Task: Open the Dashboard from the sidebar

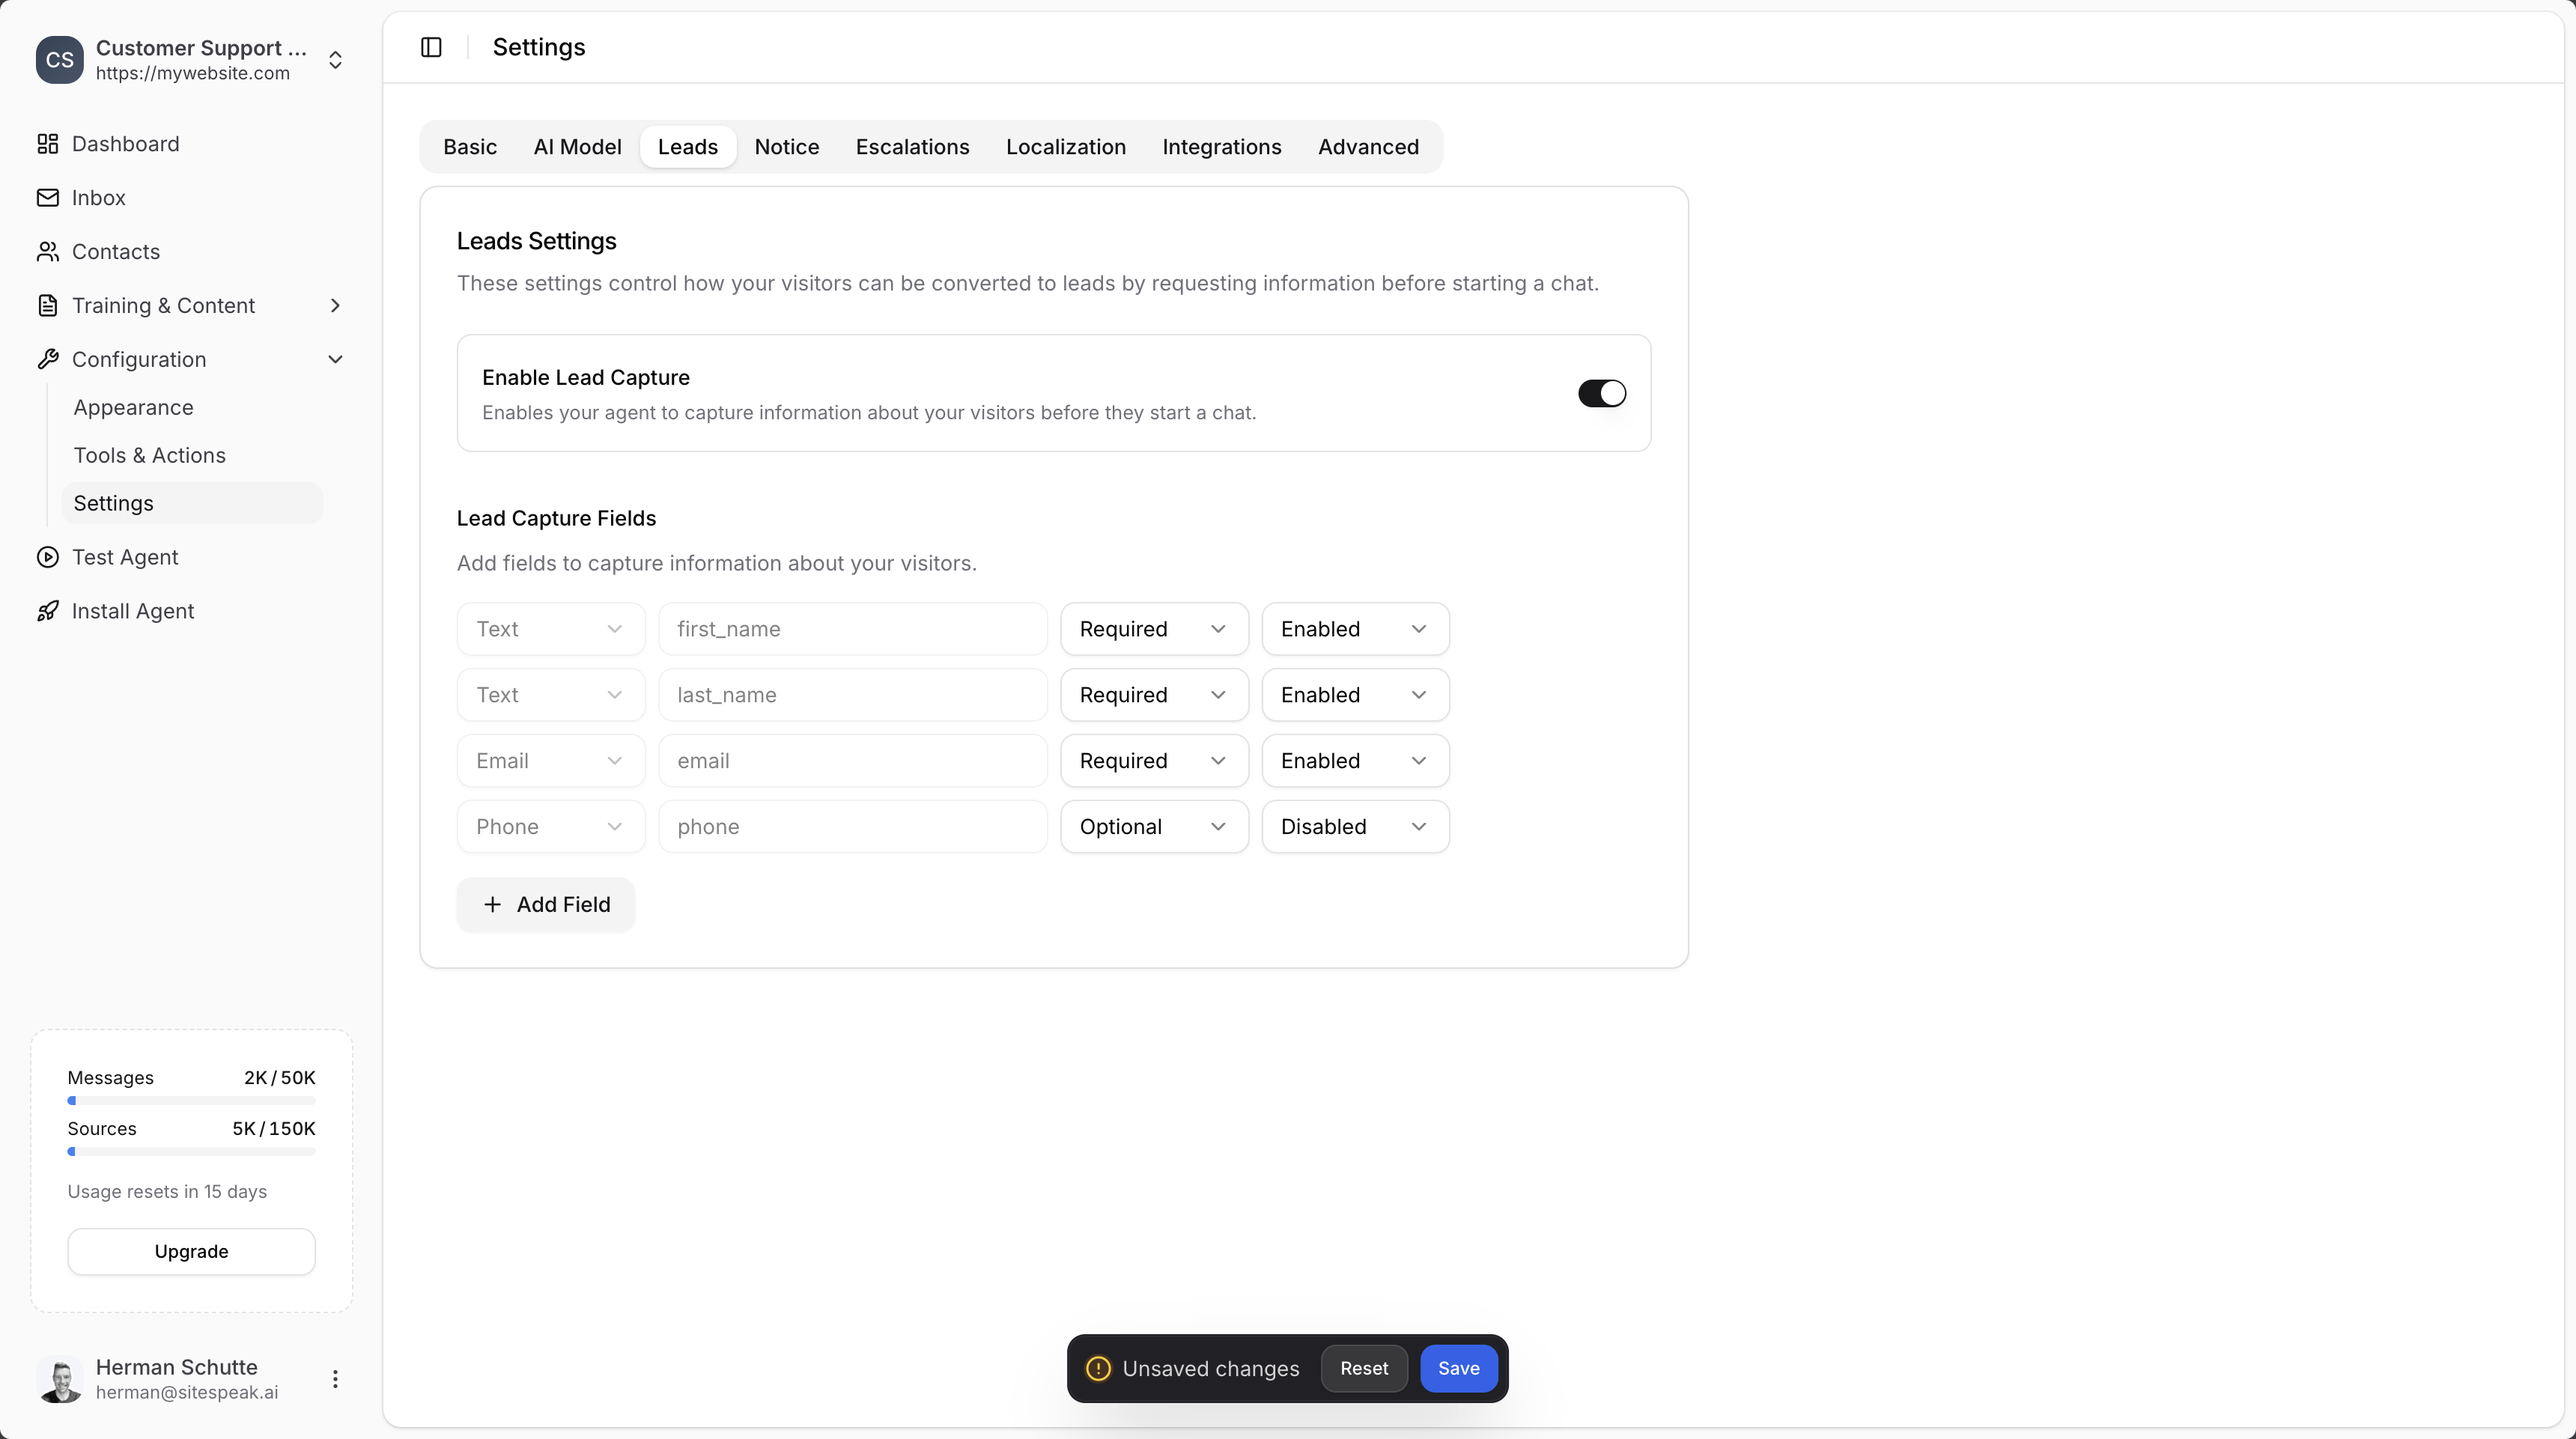Action: pyautogui.click(x=124, y=143)
